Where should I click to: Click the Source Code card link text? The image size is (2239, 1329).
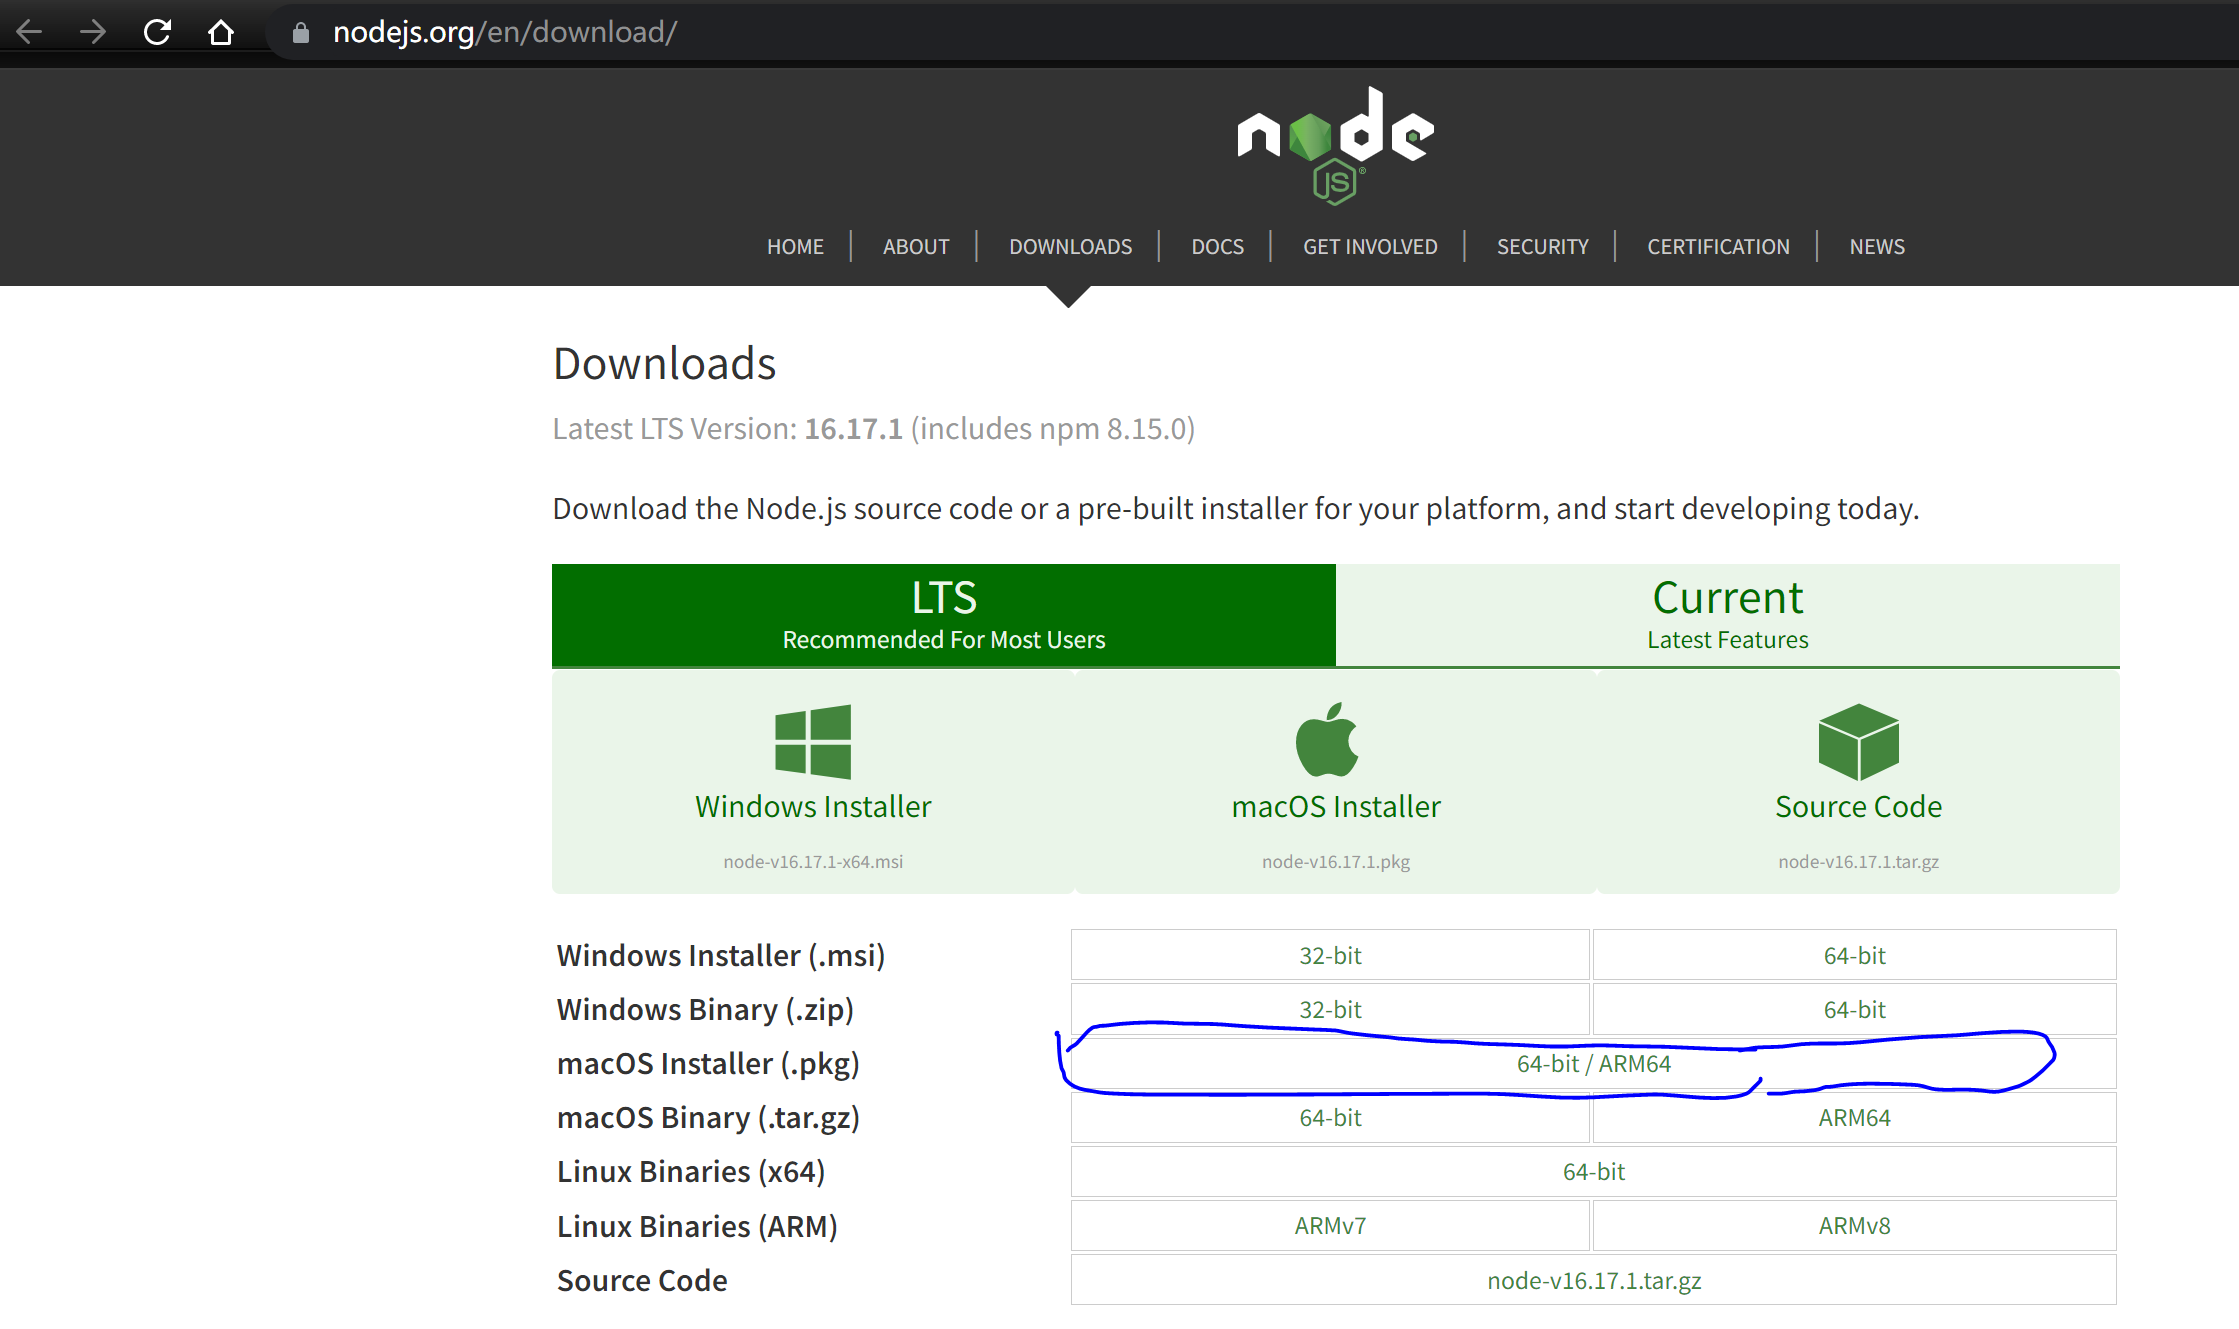click(1858, 806)
